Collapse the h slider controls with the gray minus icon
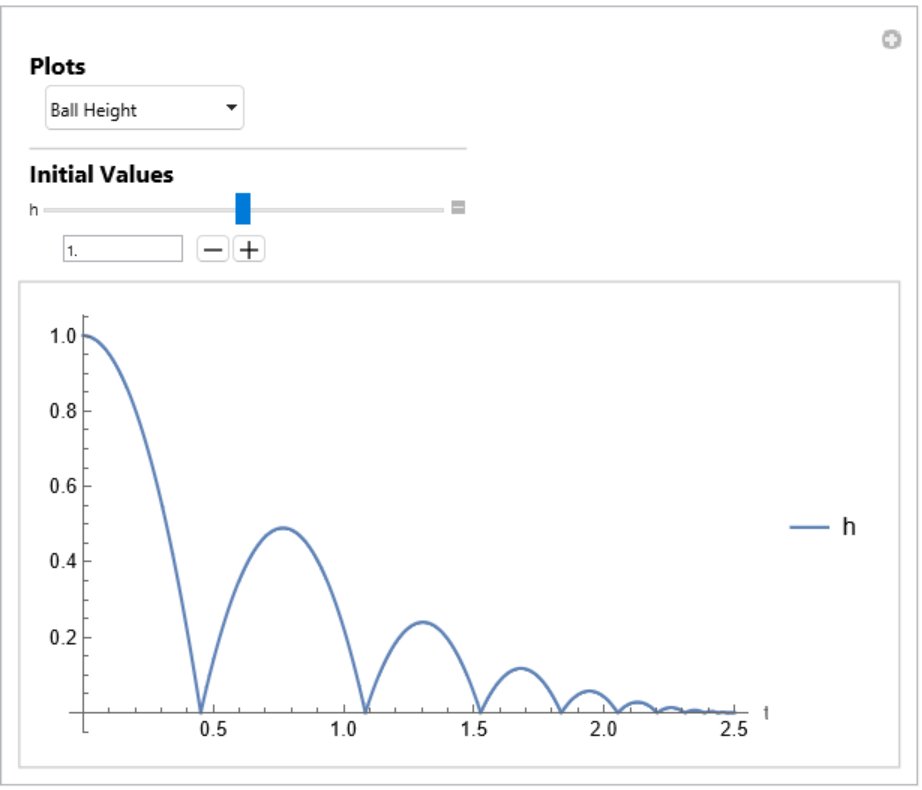Viewport: 922px width, 790px height. [458, 208]
